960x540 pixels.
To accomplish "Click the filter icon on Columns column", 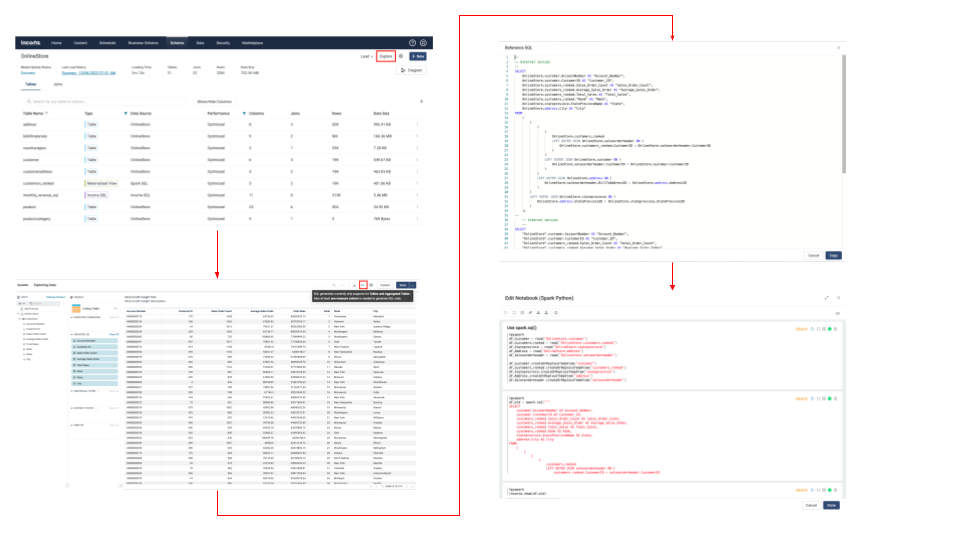I will [x=244, y=113].
